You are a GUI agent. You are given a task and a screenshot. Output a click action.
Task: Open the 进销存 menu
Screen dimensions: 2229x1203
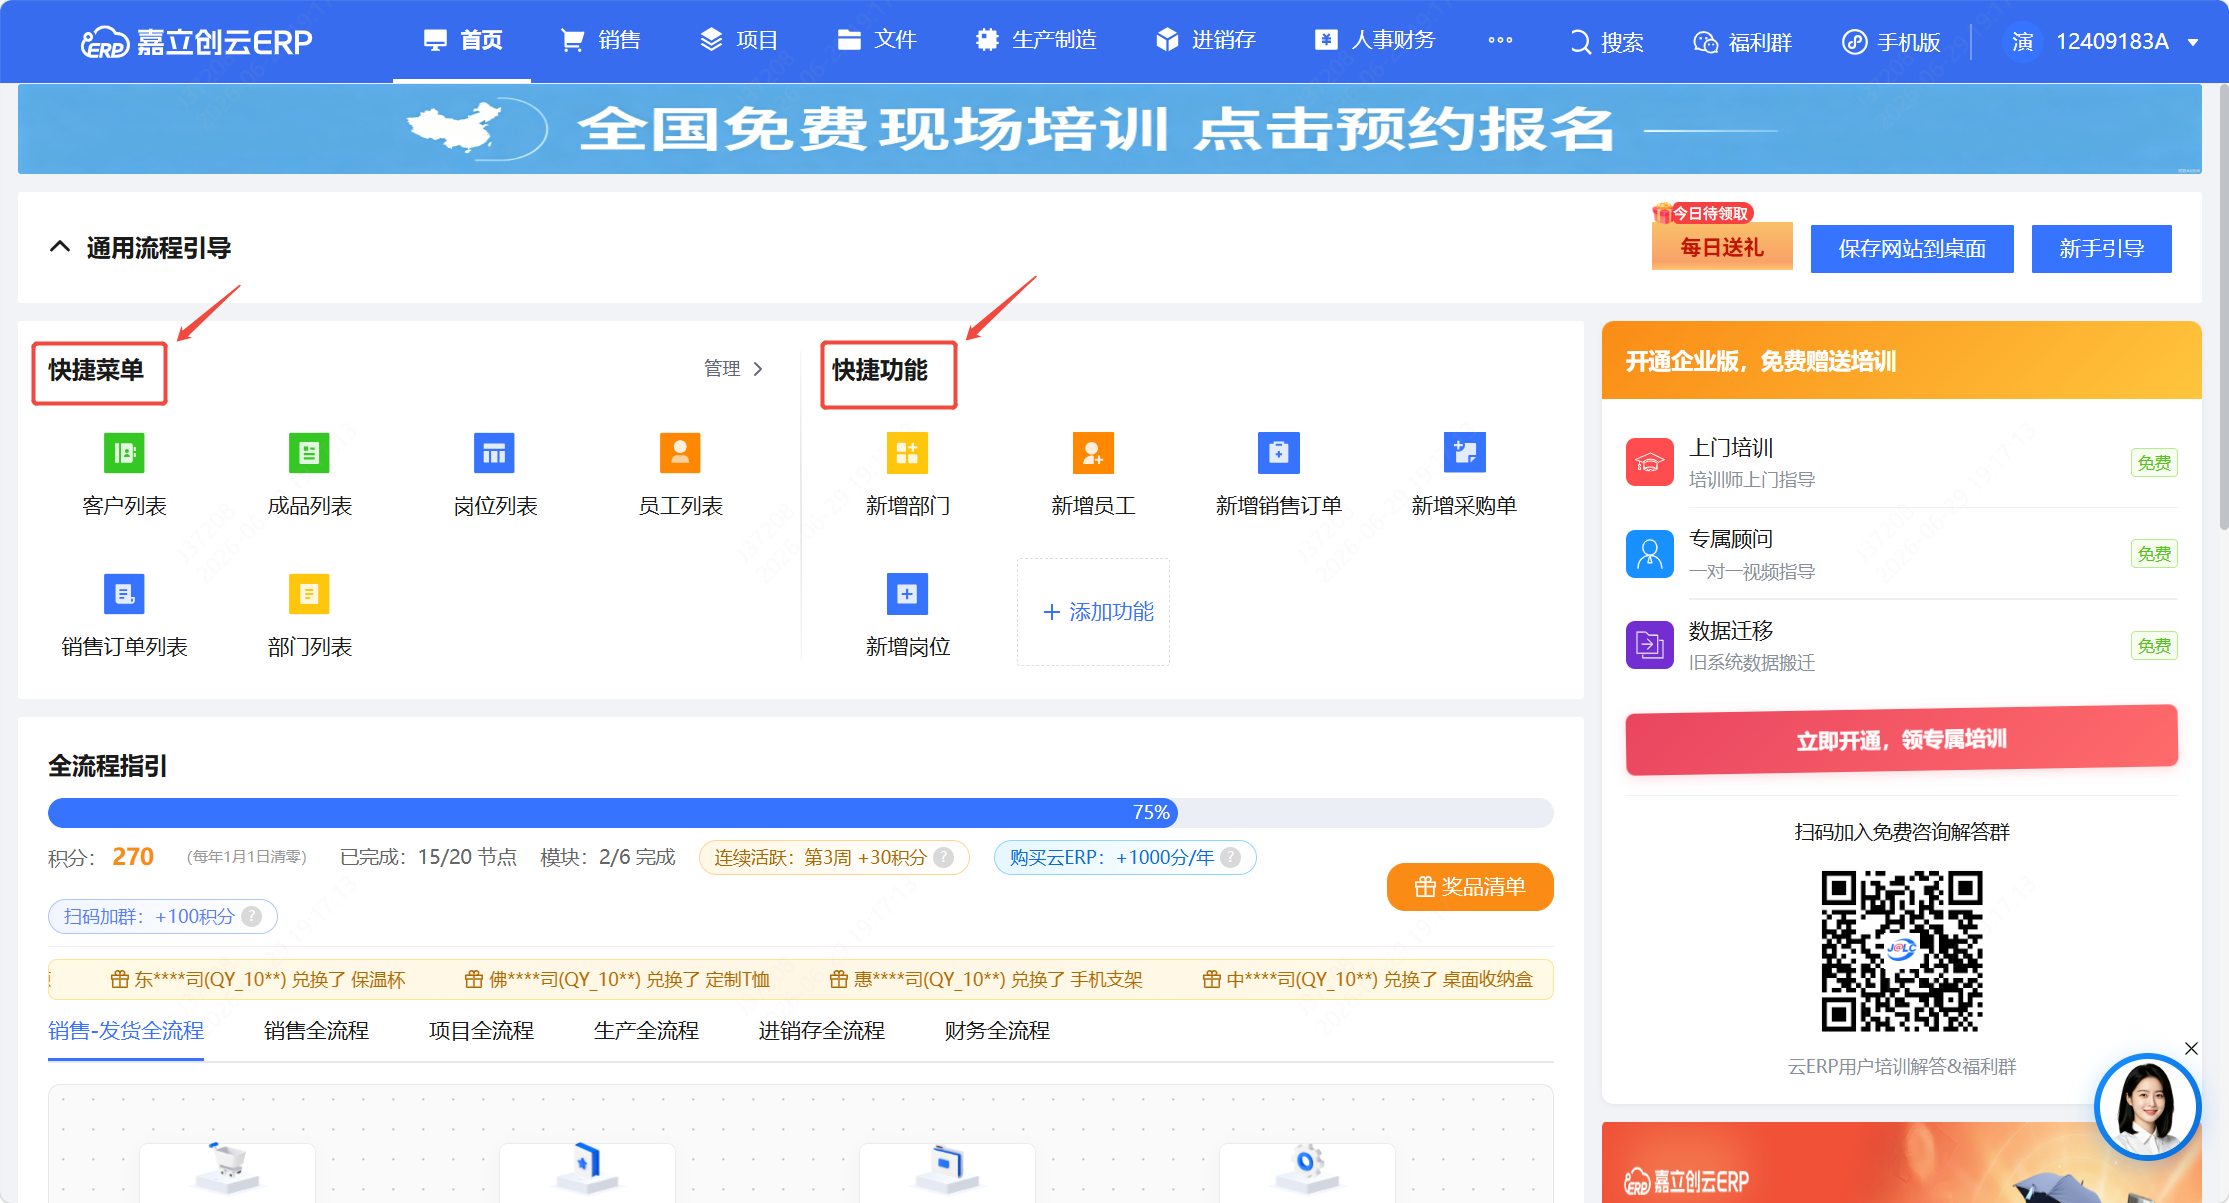pos(1204,40)
